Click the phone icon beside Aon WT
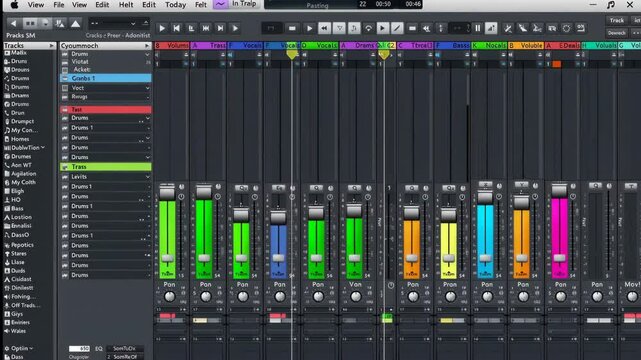Screen dimensions: 641x360 click(x=7, y=165)
